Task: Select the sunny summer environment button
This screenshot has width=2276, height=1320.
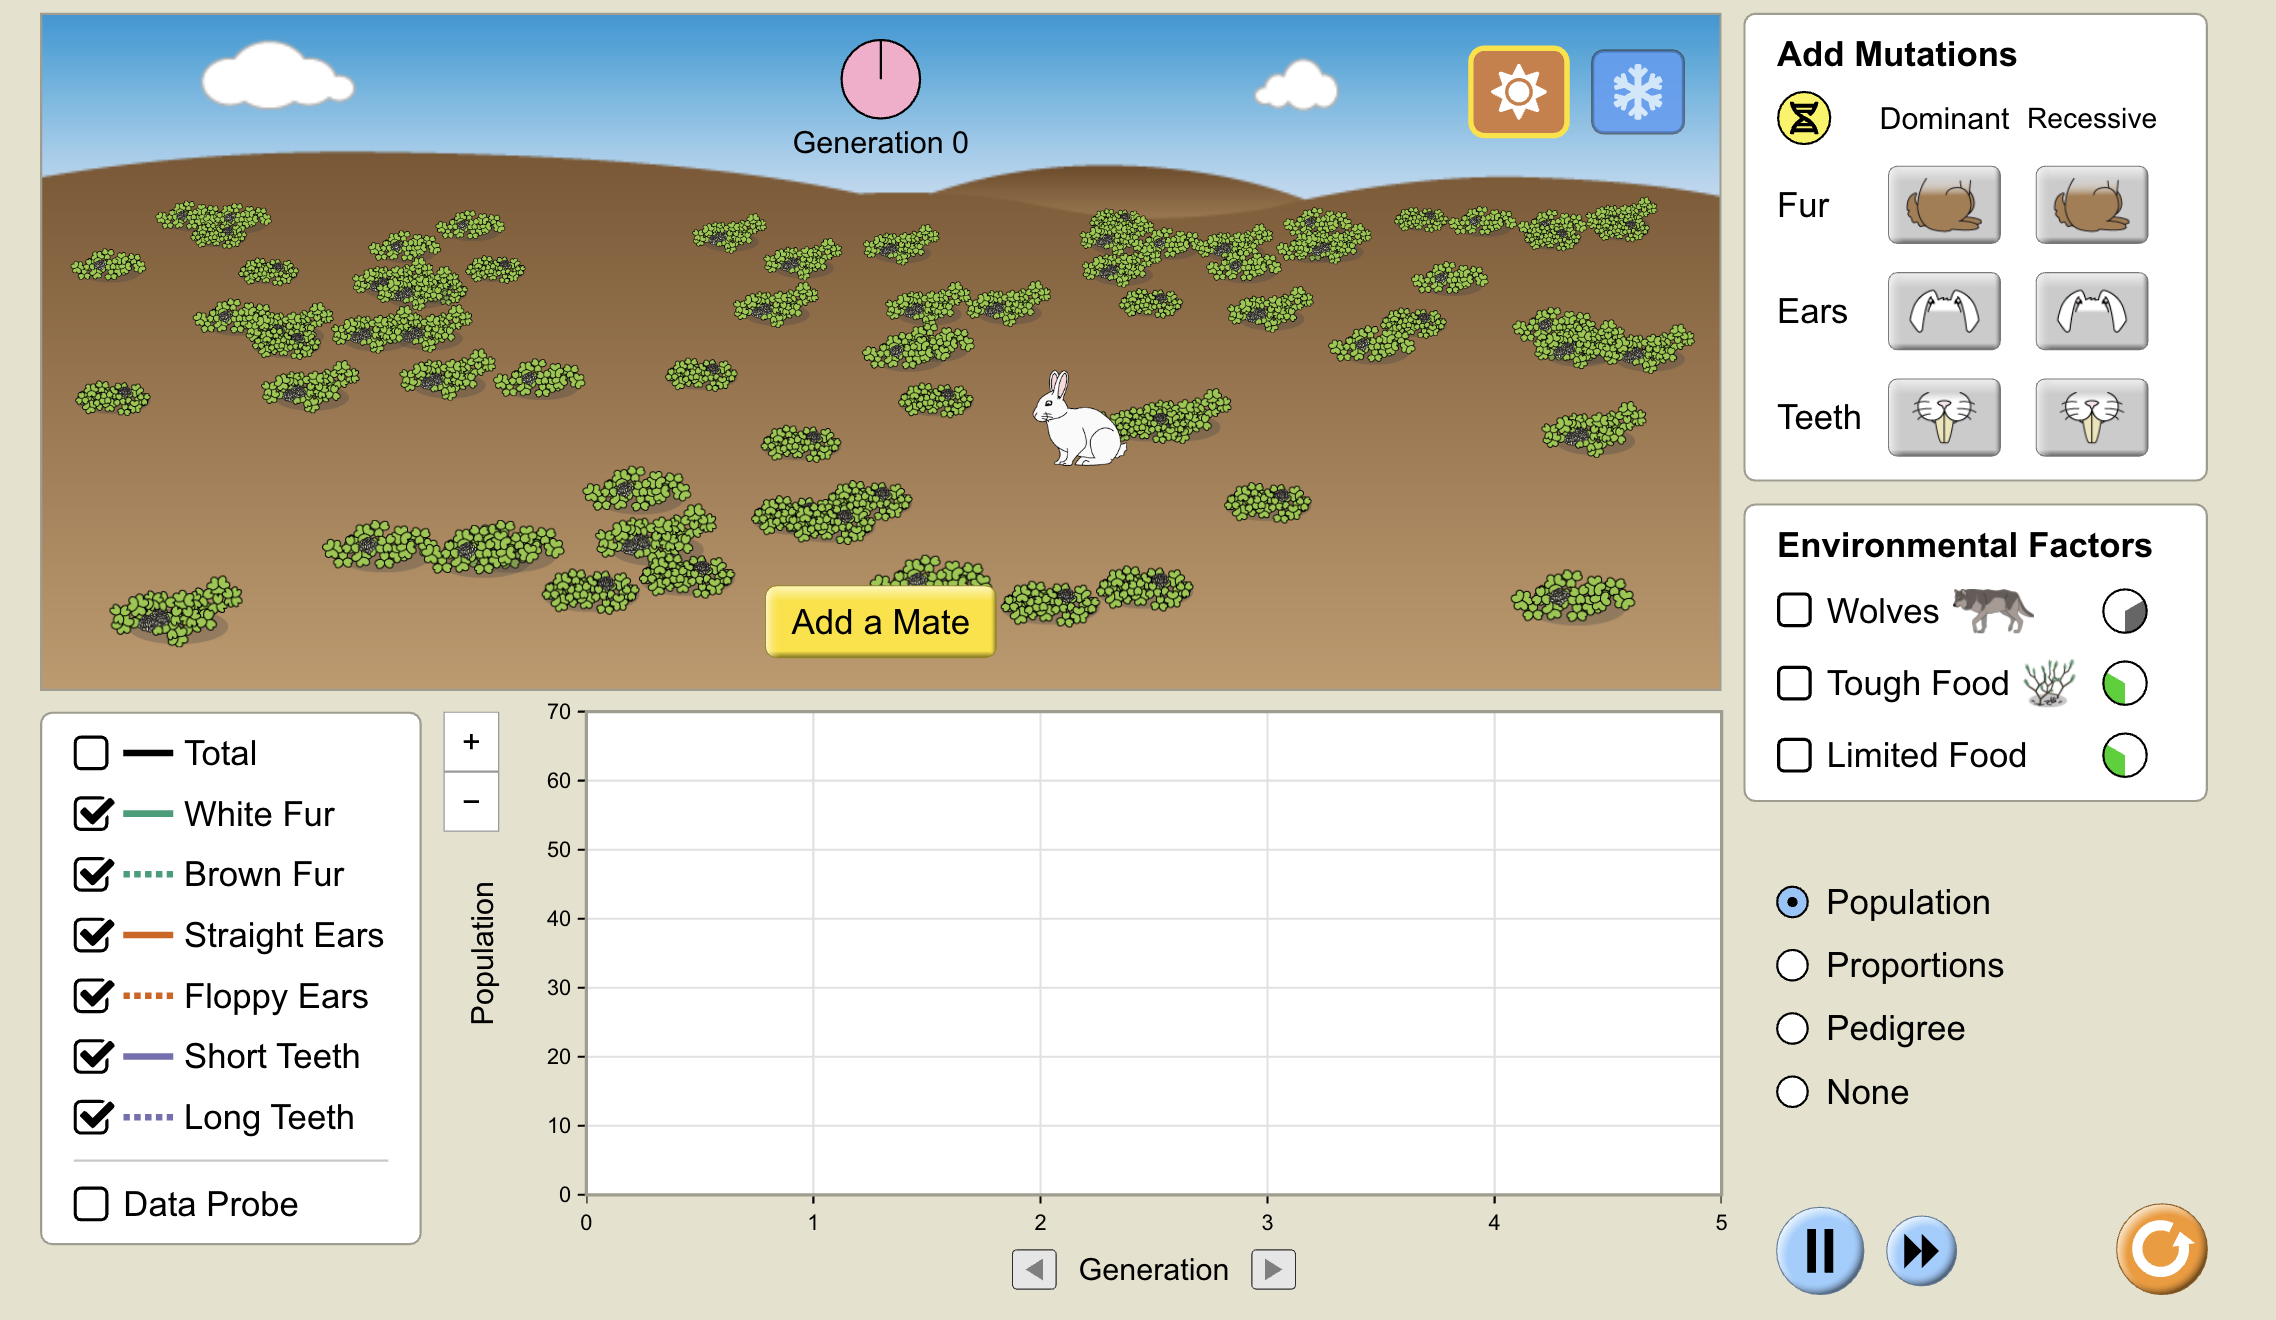Action: point(1518,92)
